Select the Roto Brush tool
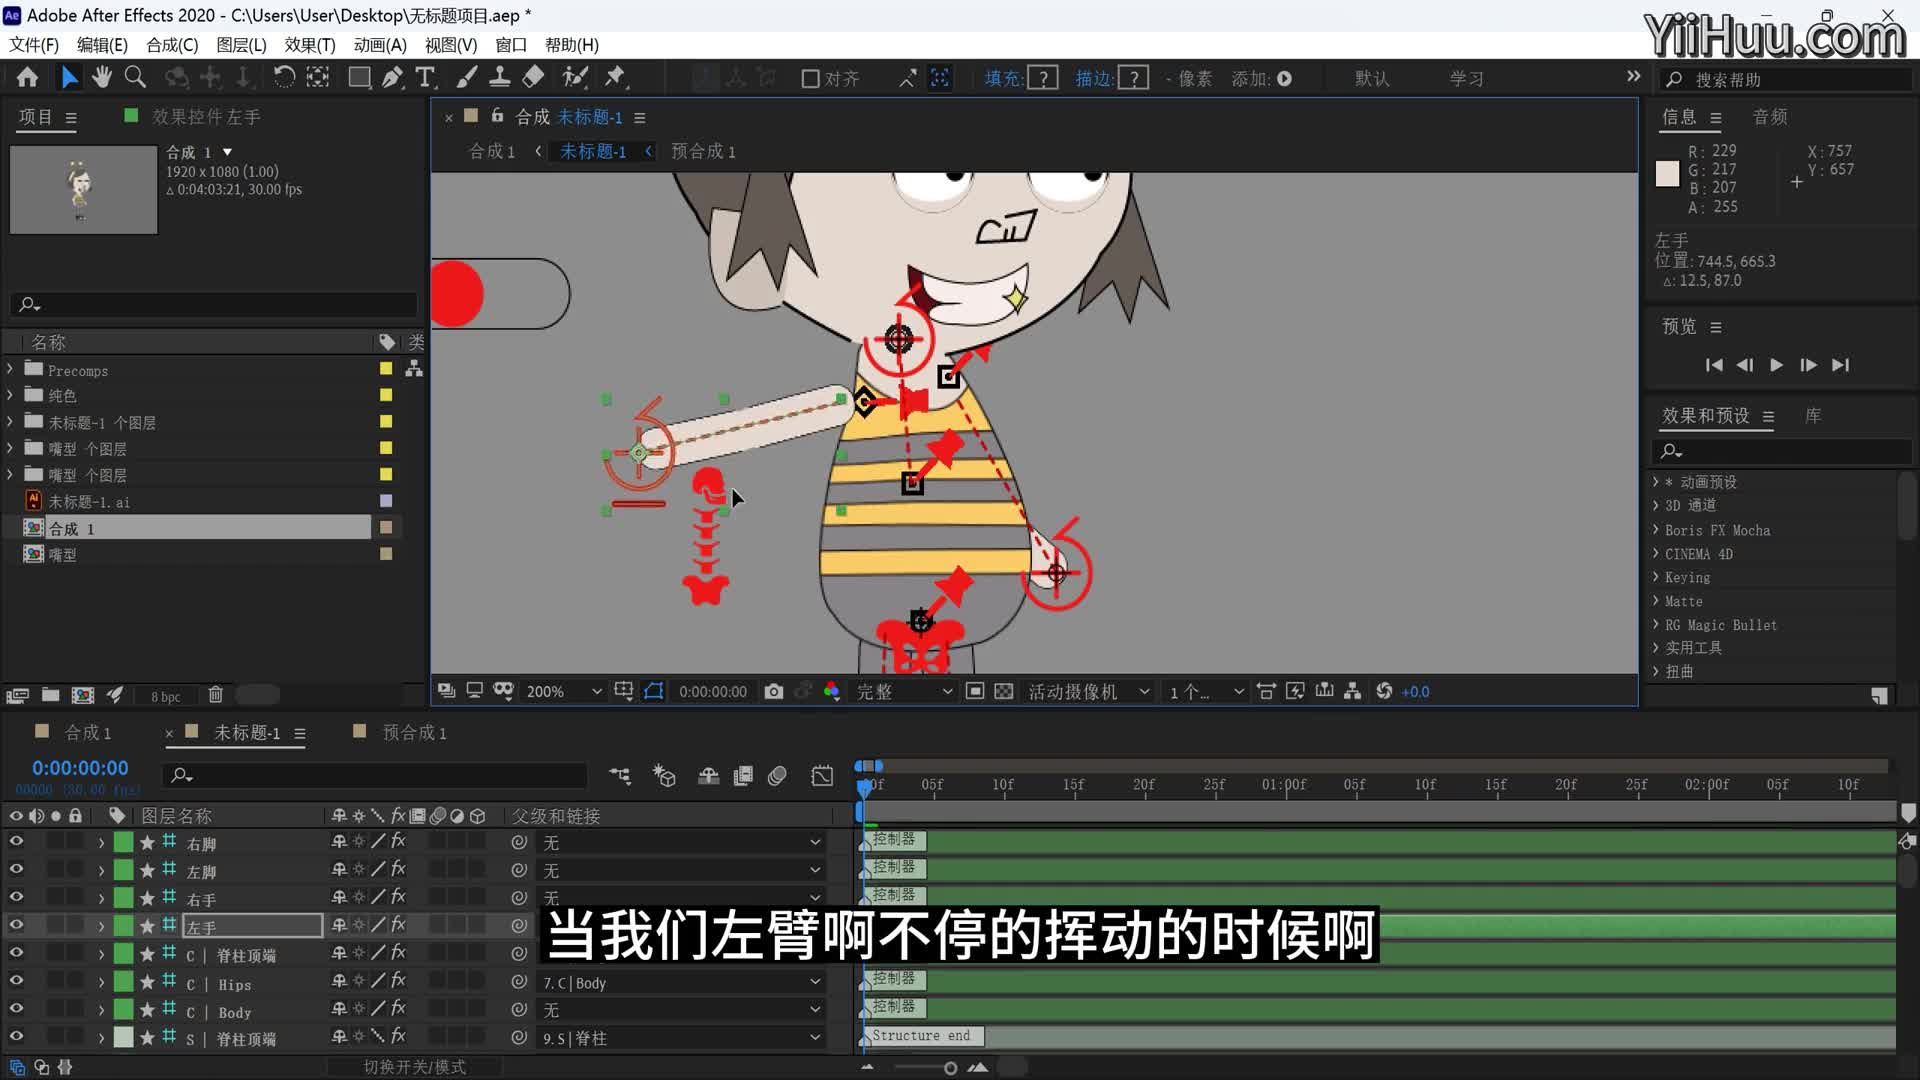This screenshot has width=1920, height=1080. click(x=575, y=77)
